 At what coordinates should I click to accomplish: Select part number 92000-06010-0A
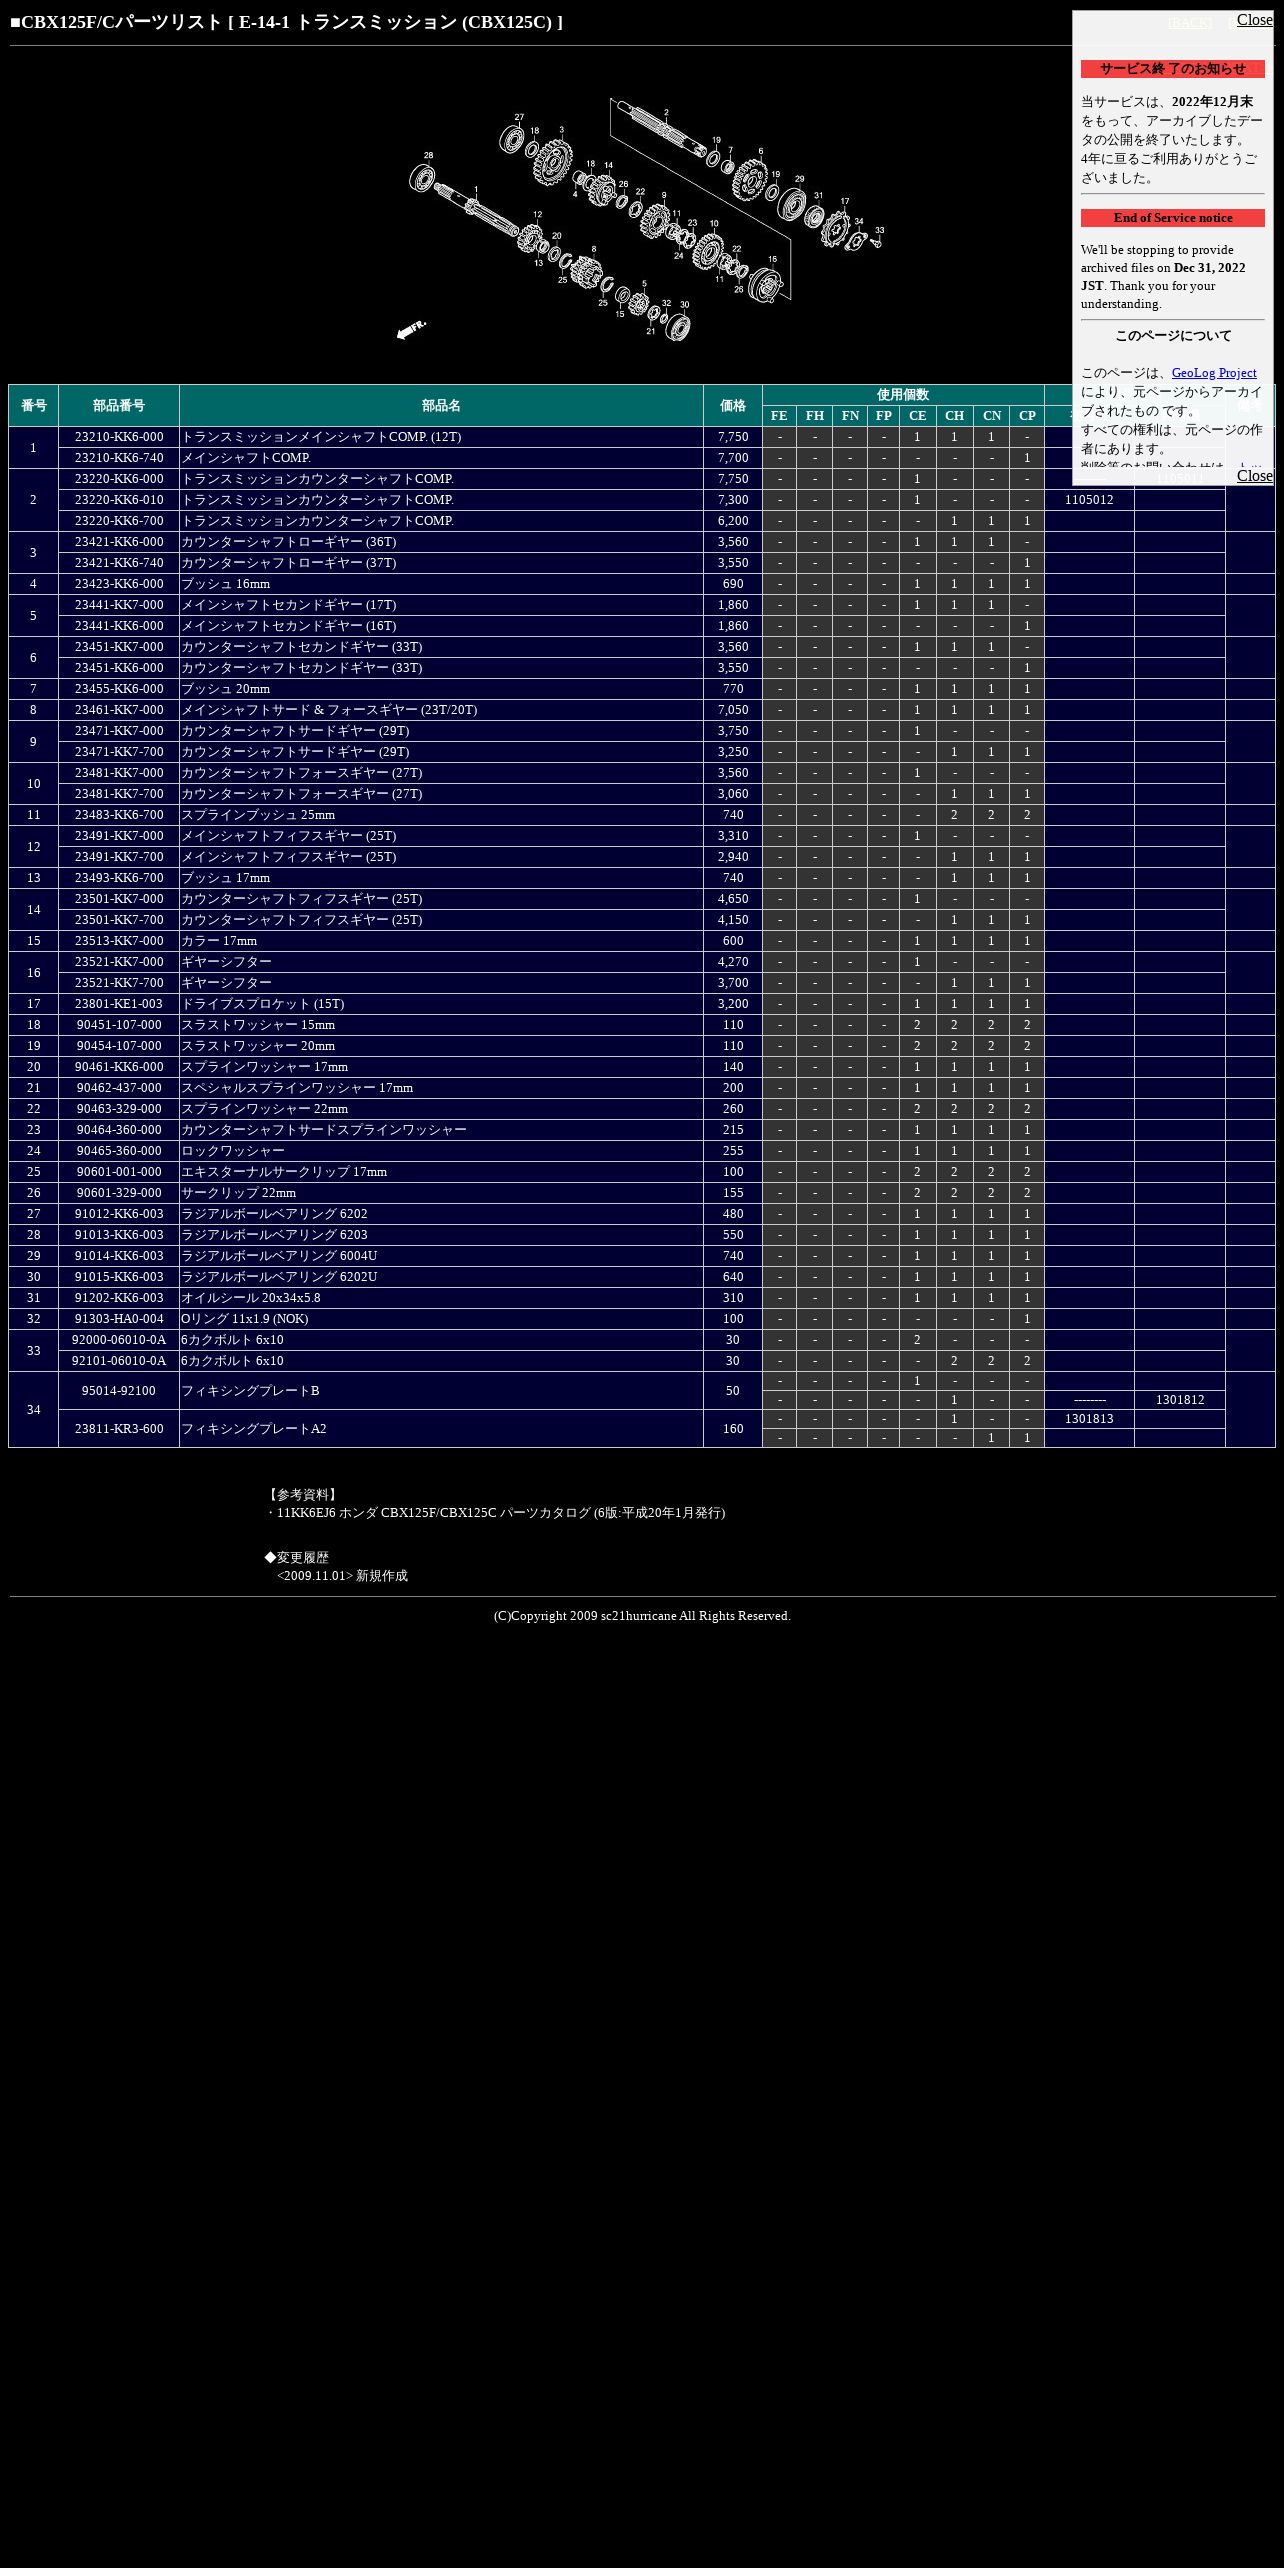pyautogui.click(x=119, y=1340)
